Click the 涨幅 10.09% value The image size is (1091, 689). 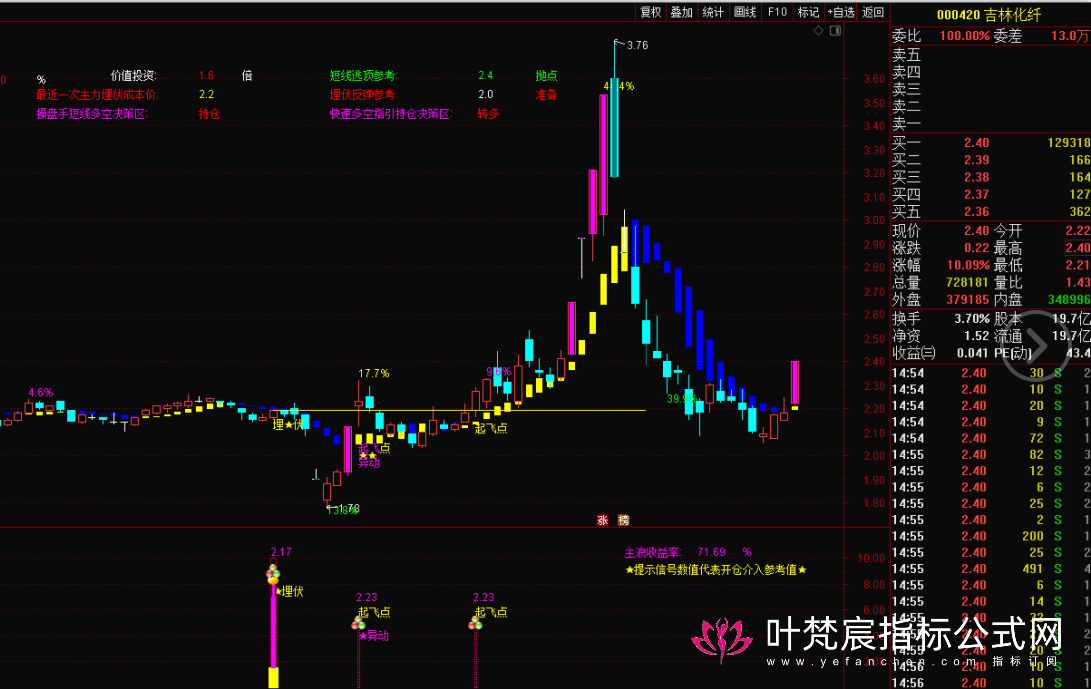(968, 265)
